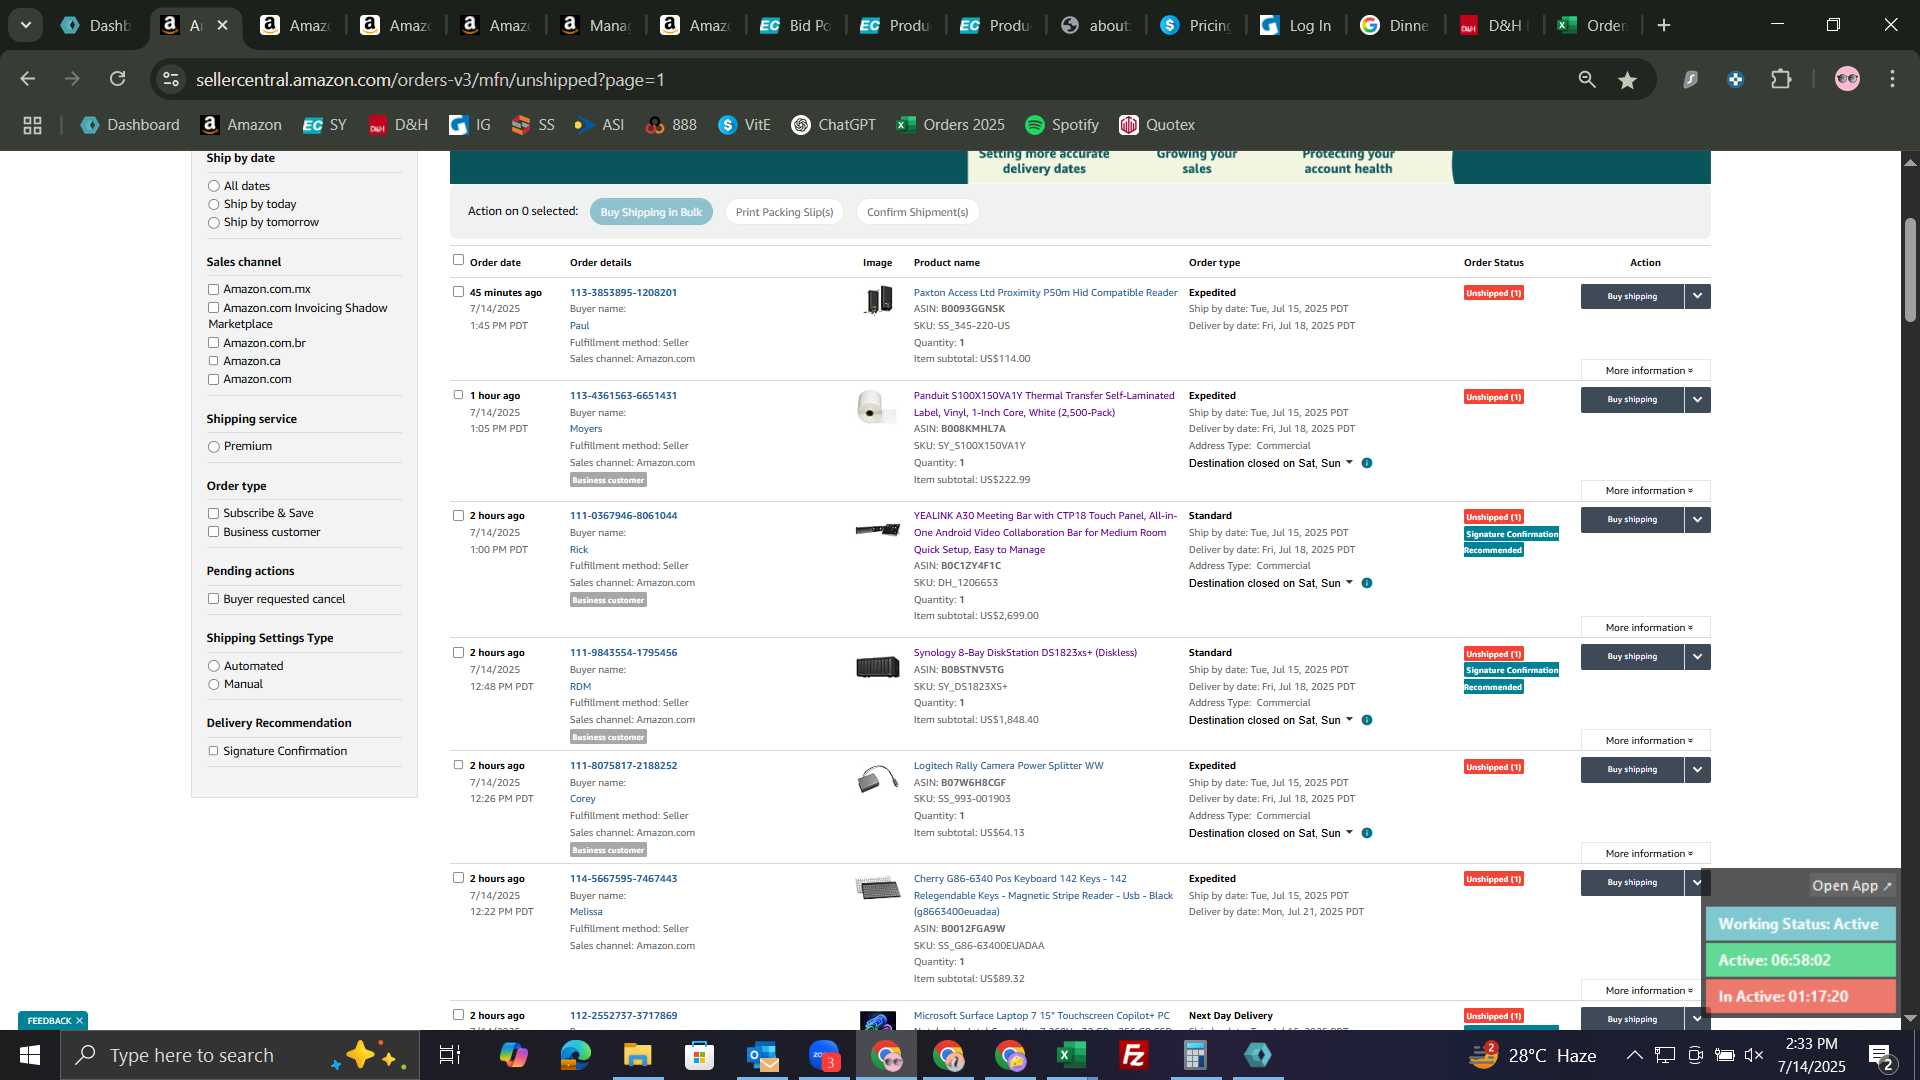Open the Amazon bookmark
Viewport: 1920px width, 1080px height.
241,125
